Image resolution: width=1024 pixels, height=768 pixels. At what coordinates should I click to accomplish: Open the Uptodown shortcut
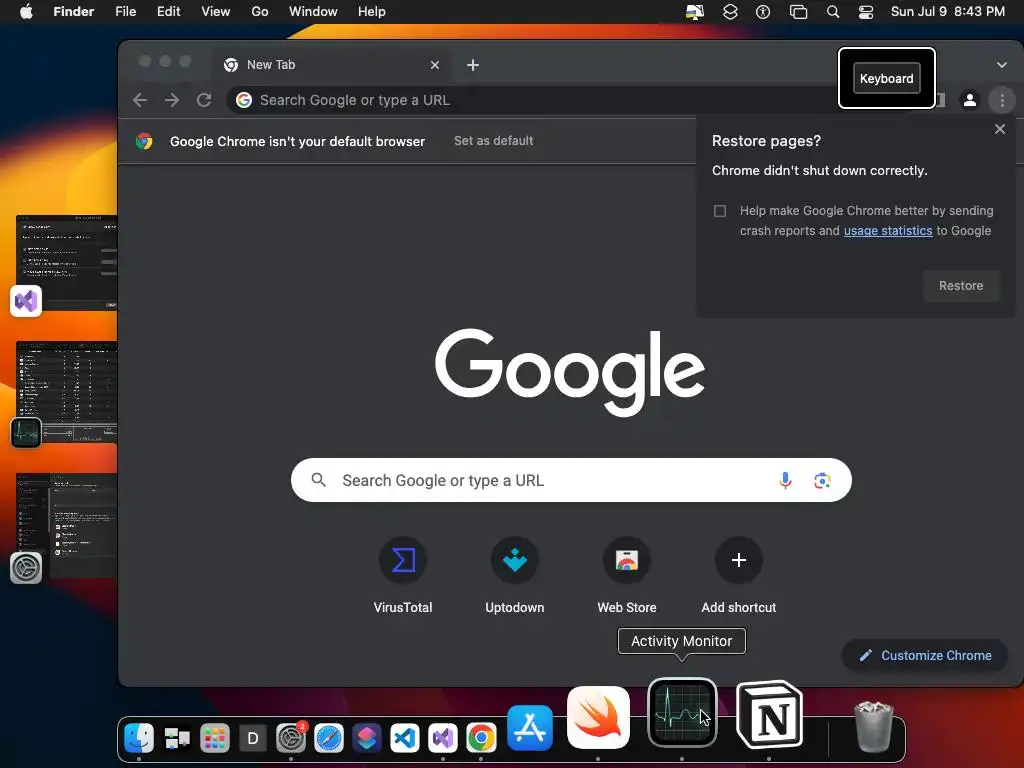click(x=515, y=575)
